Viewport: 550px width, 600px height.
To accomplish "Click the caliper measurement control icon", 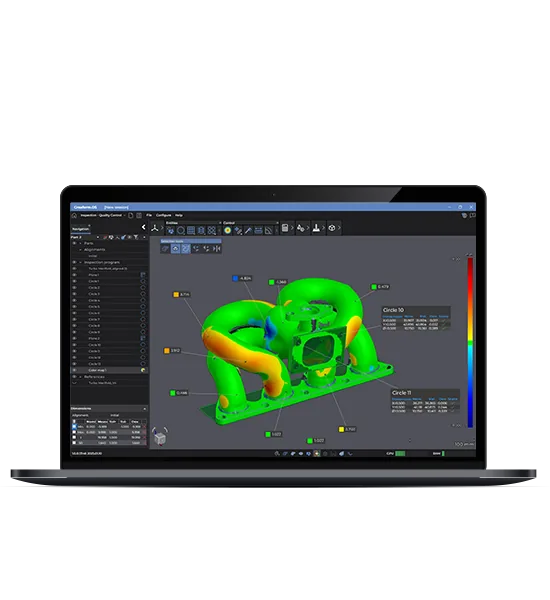I will coord(258,230).
